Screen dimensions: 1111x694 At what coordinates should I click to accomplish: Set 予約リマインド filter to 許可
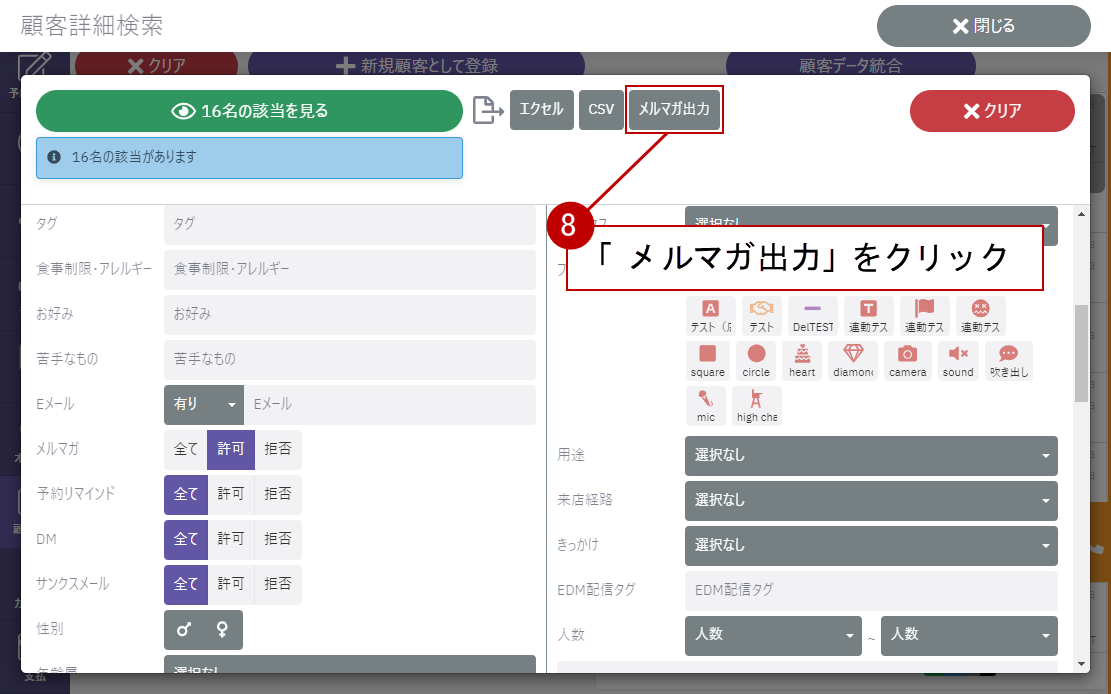[x=231, y=495]
